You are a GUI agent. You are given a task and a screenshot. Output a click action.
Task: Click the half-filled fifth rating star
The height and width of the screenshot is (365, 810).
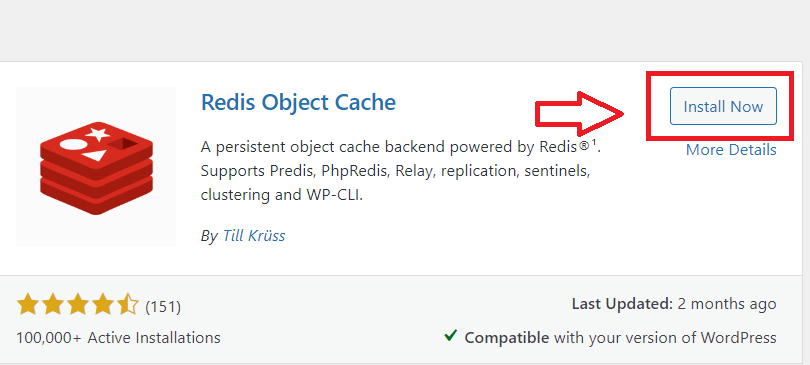pos(128,305)
